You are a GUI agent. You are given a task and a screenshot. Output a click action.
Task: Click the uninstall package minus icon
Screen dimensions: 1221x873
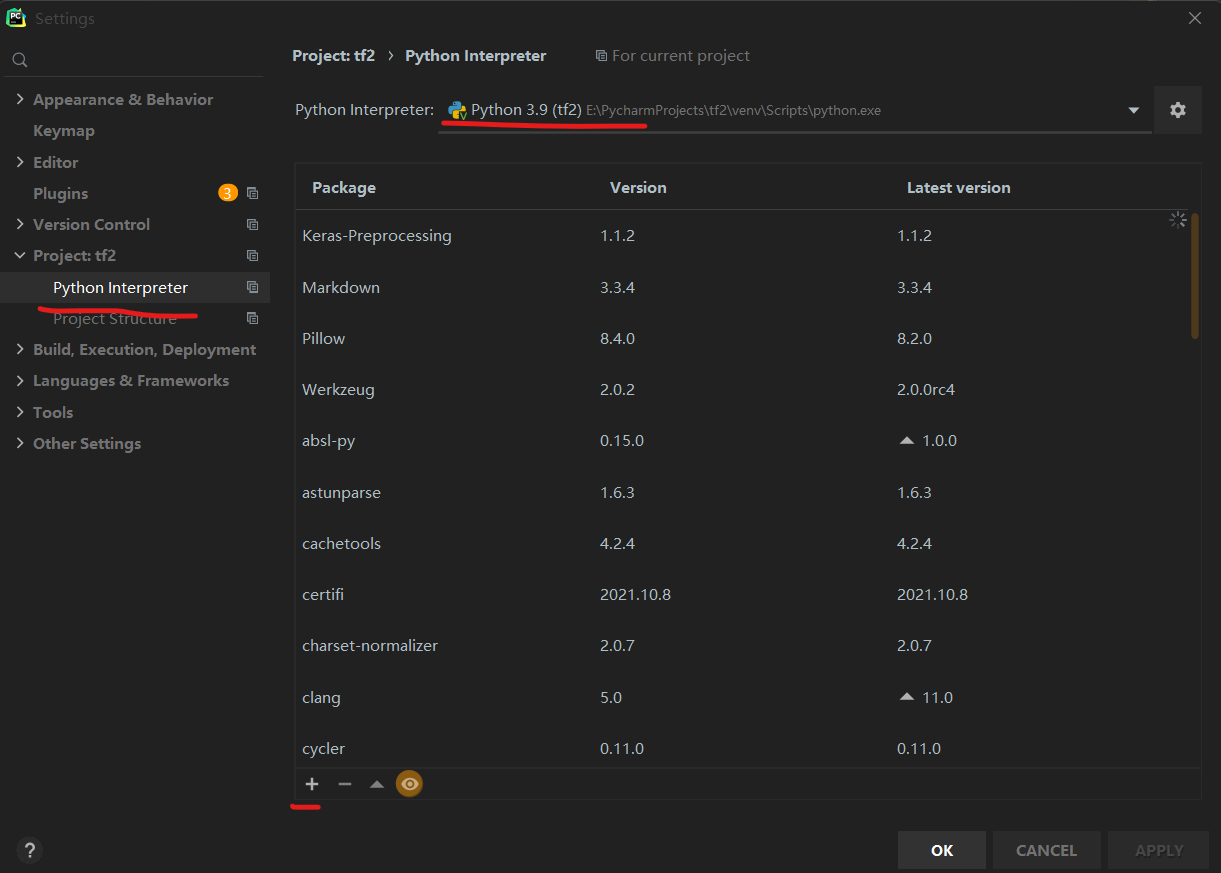click(345, 784)
